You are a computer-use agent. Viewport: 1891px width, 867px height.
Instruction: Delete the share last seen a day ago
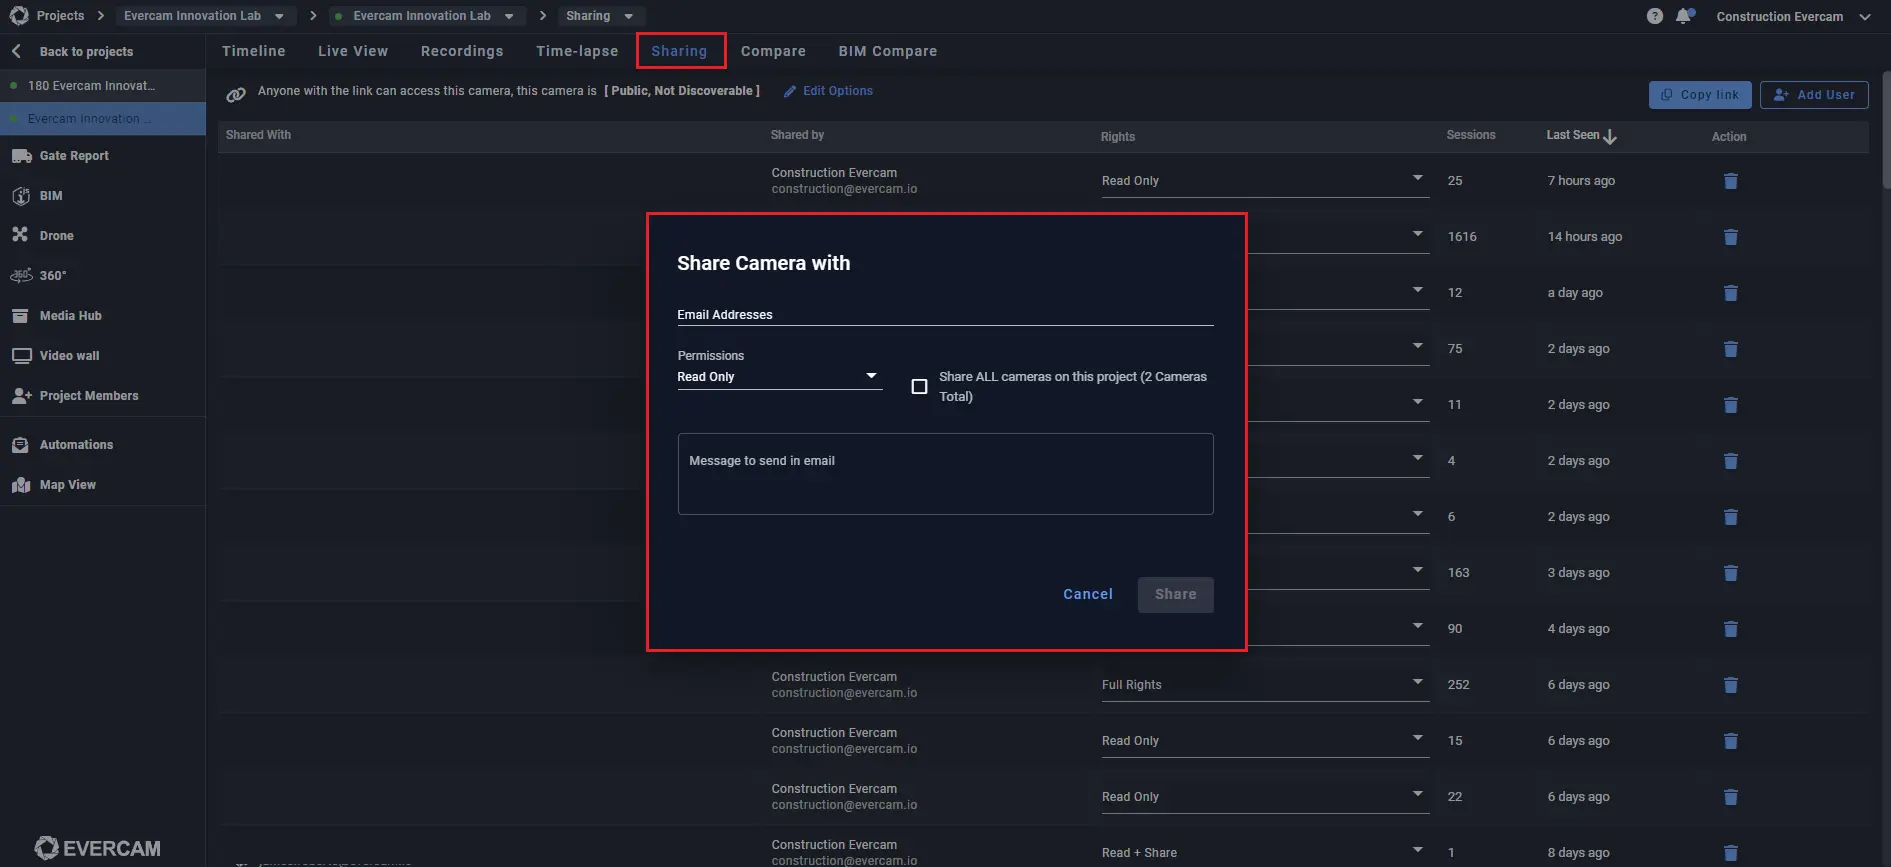coord(1731,293)
